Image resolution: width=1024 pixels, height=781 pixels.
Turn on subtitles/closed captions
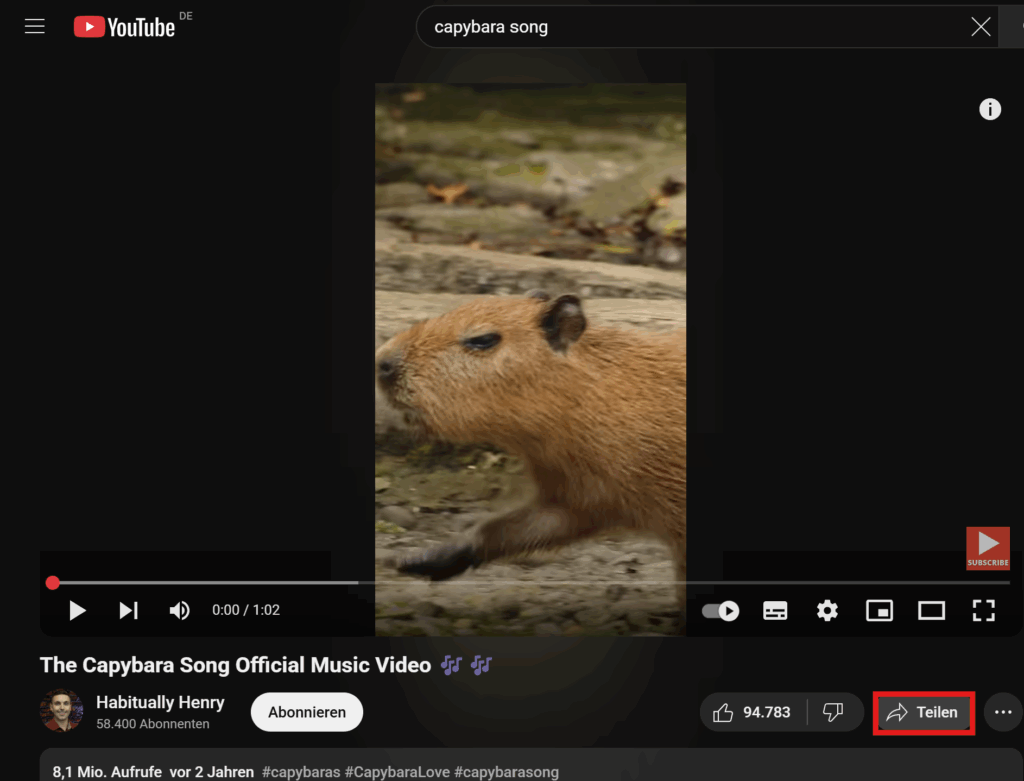(775, 610)
